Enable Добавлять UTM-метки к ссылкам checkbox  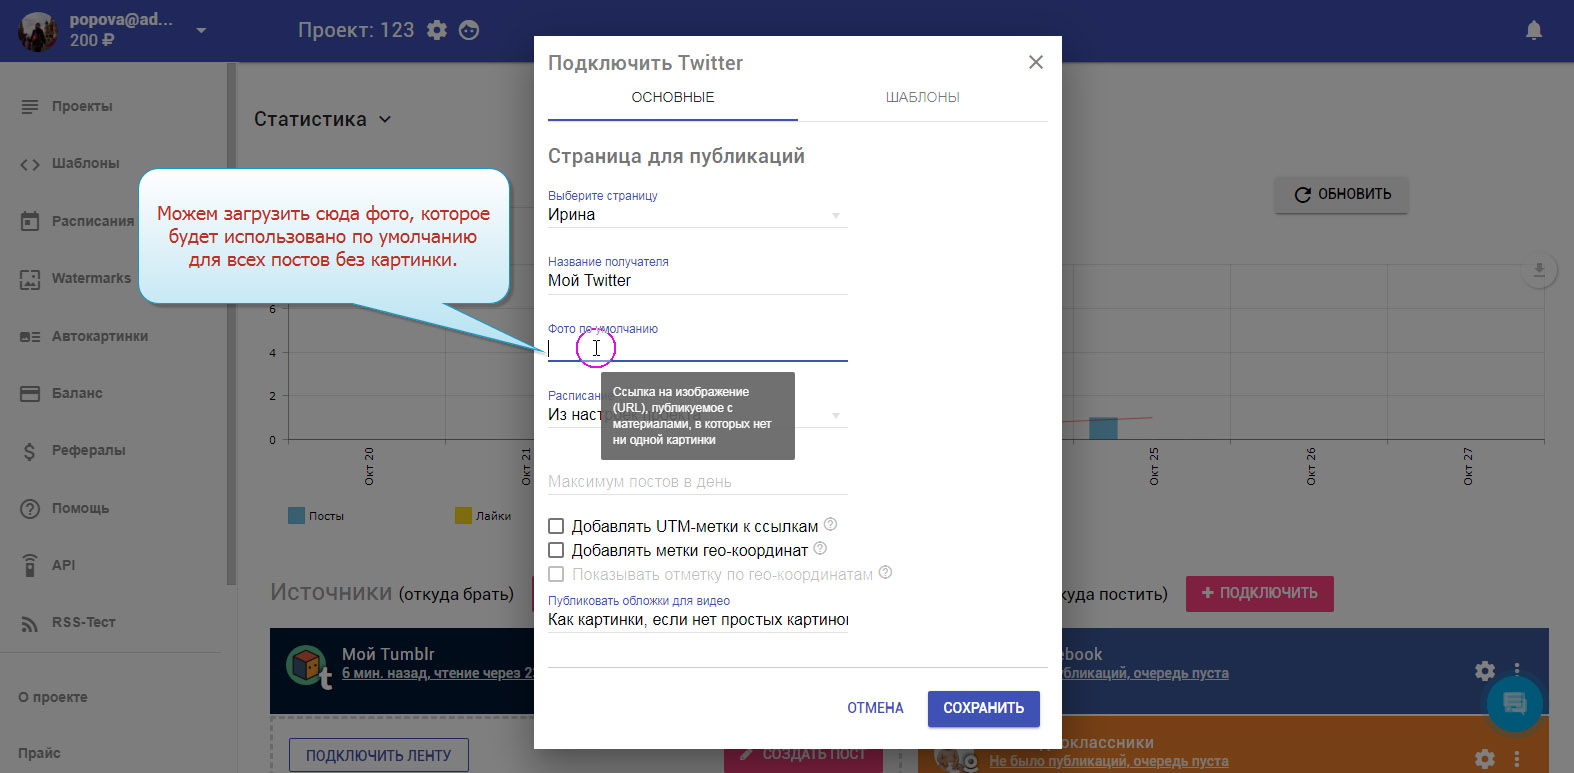tap(556, 526)
